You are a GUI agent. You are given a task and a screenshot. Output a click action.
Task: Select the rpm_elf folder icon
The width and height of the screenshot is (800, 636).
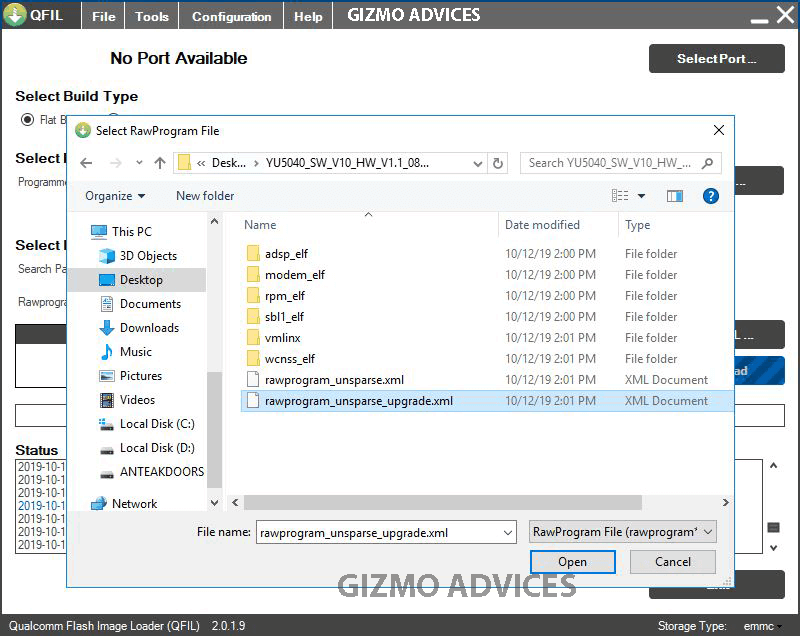pos(253,295)
